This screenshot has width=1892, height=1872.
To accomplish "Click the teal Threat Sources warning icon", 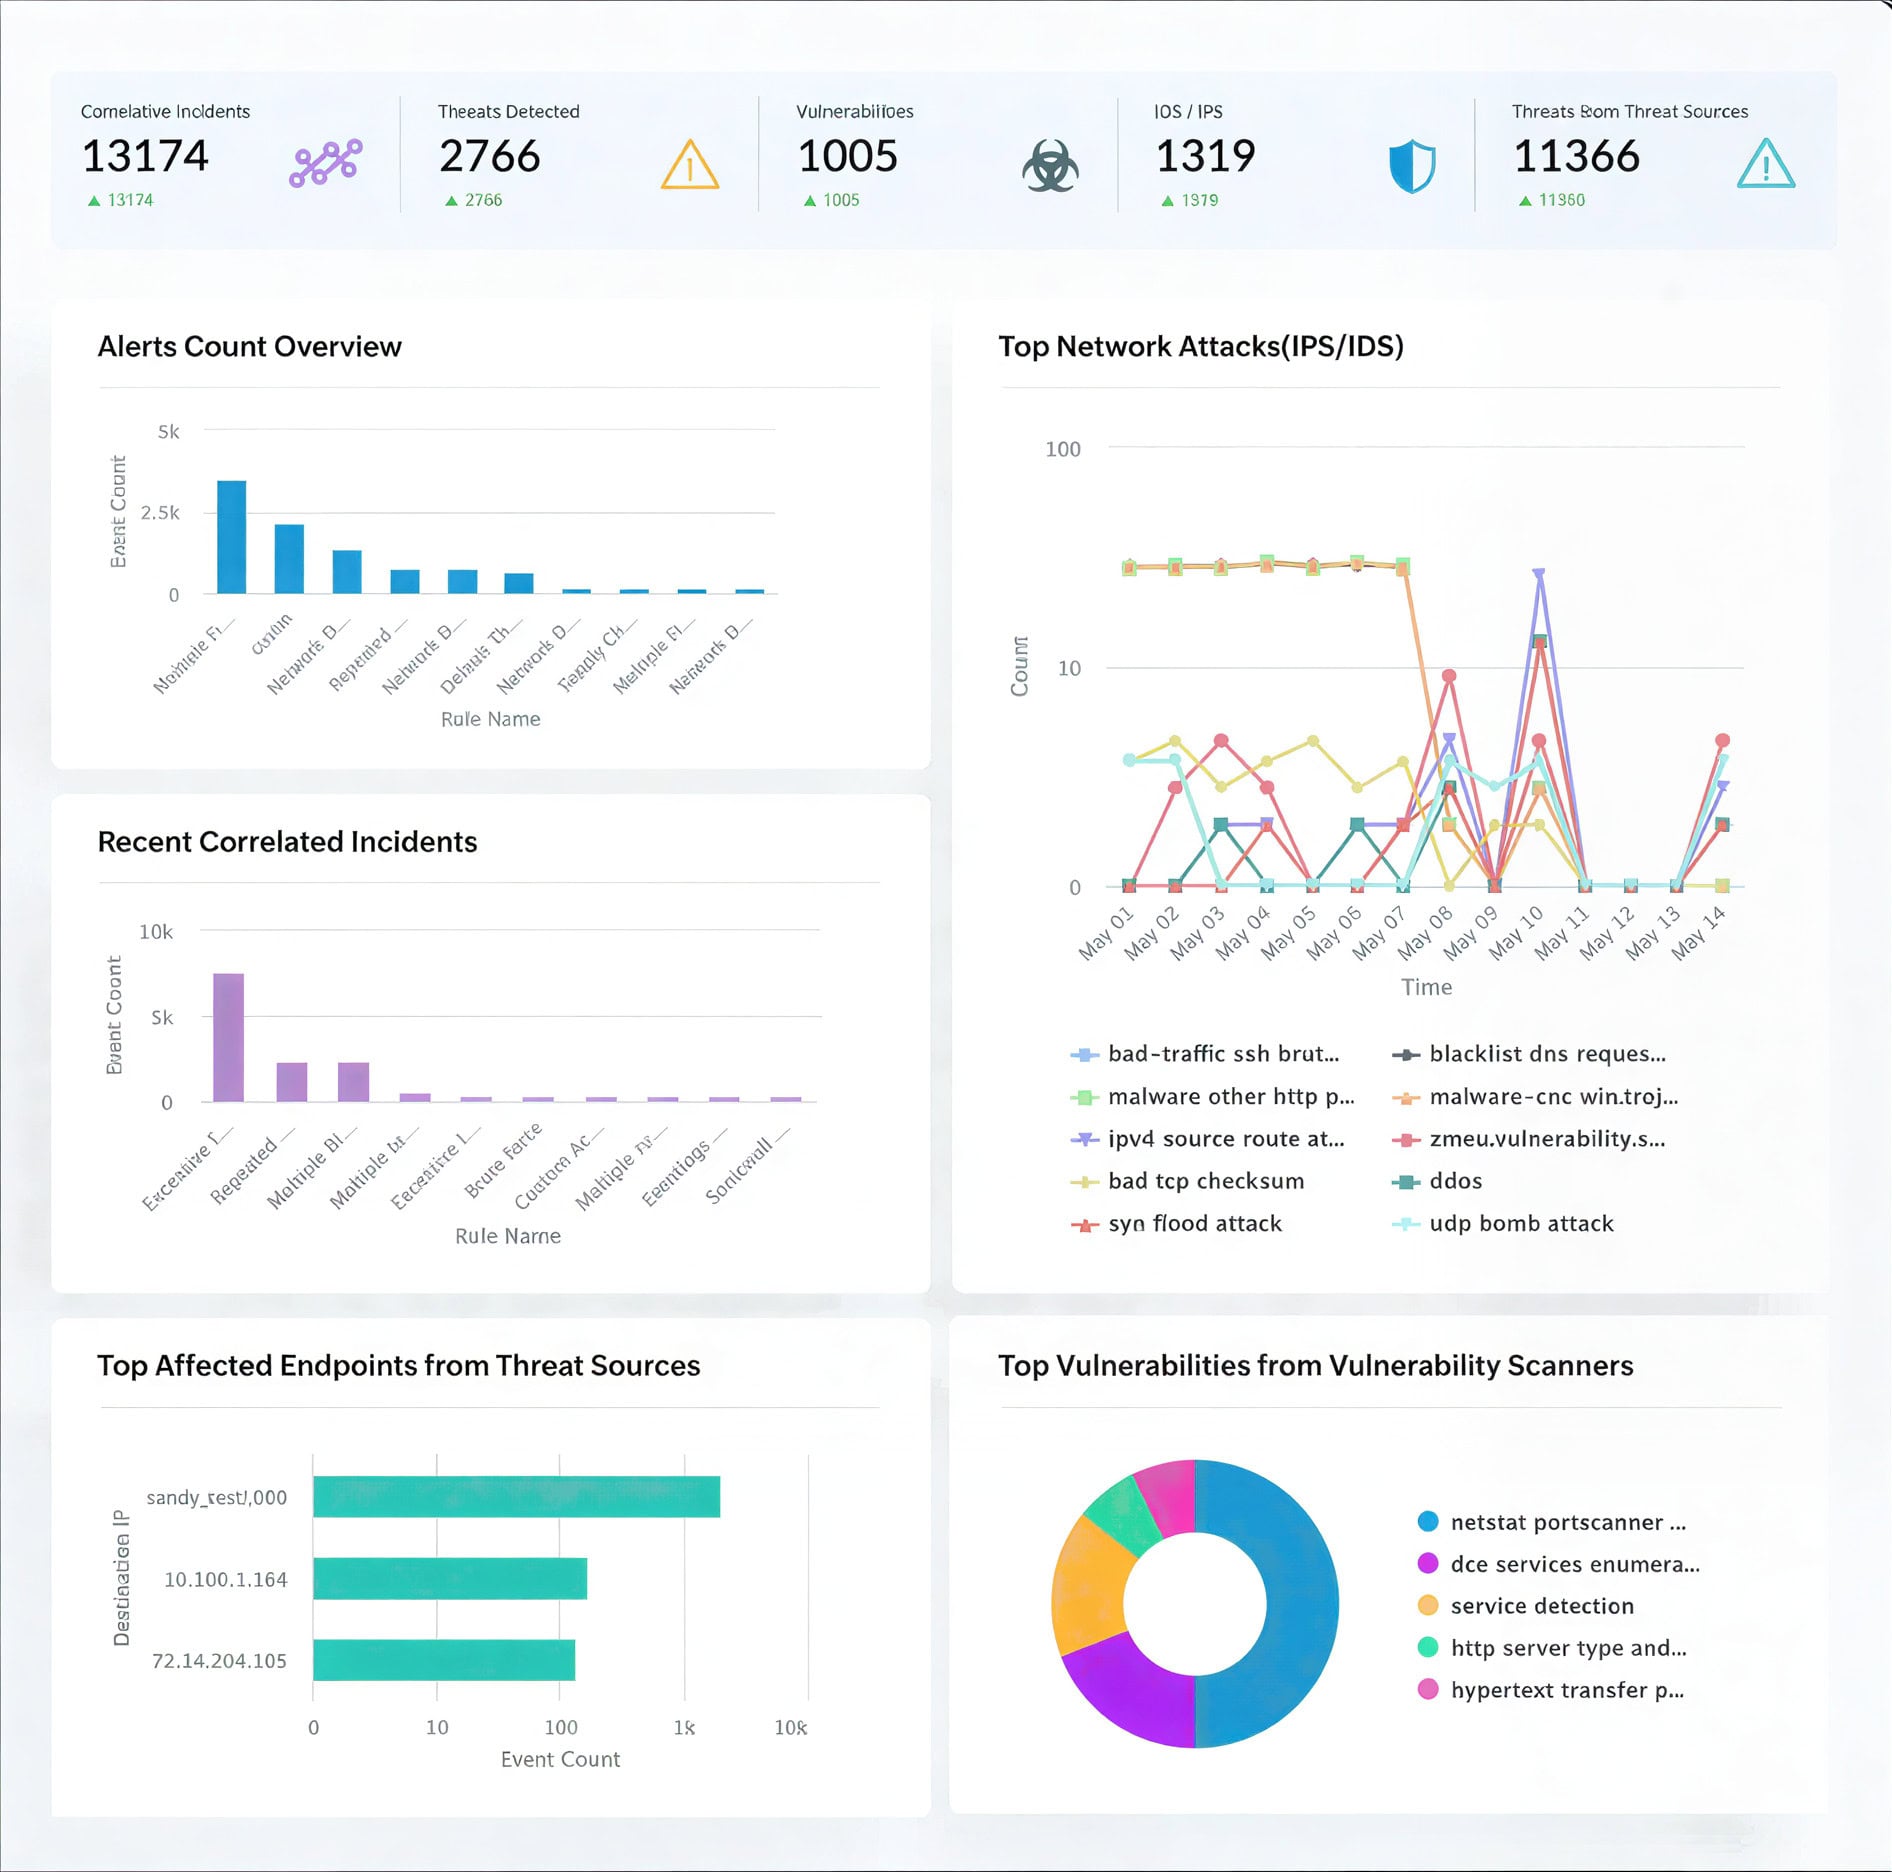I will click(x=1765, y=165).
